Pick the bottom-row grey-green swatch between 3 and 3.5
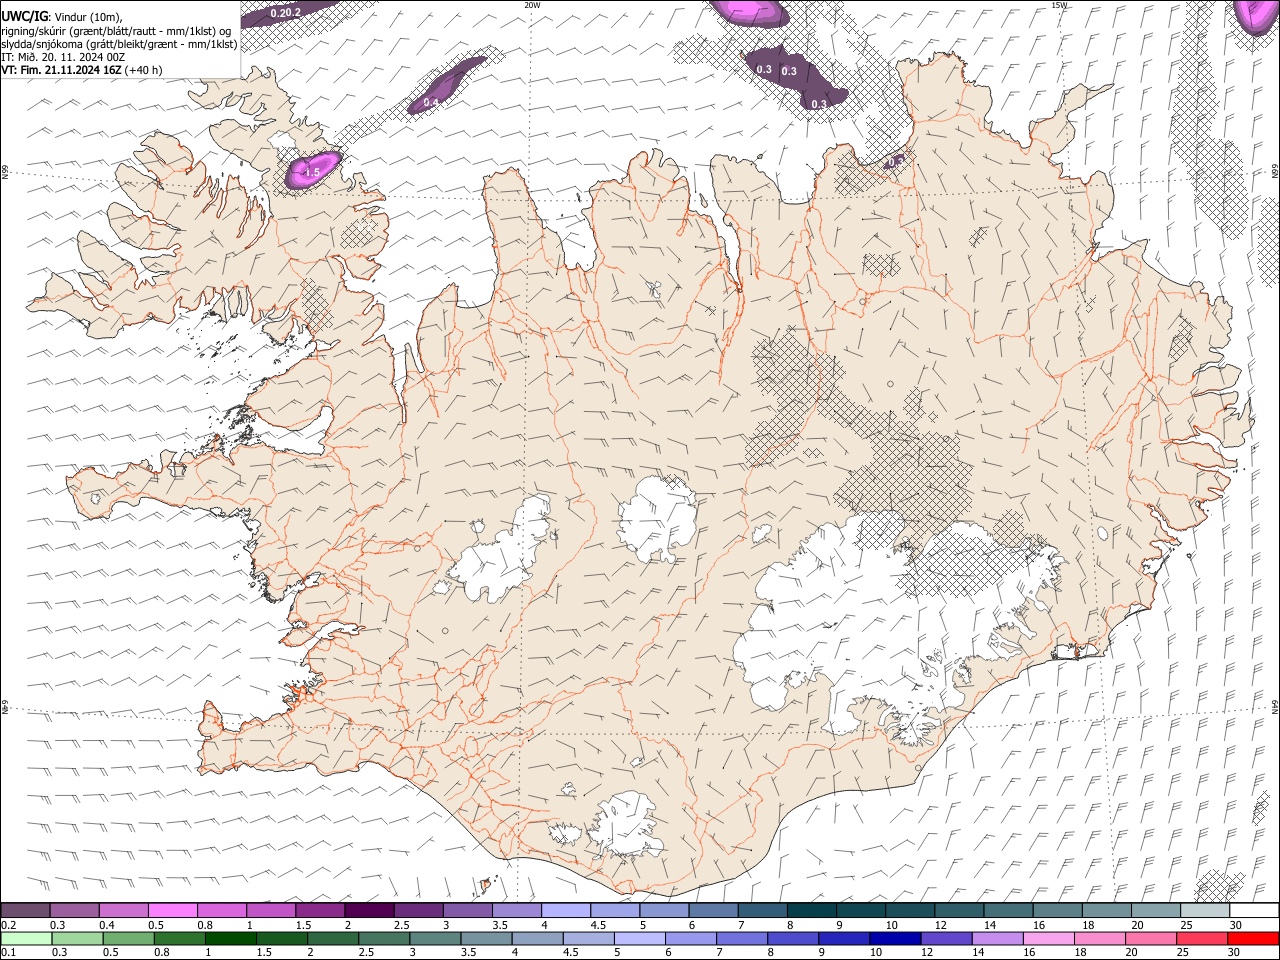The image size is (1280, 960). tap(434, 938)
